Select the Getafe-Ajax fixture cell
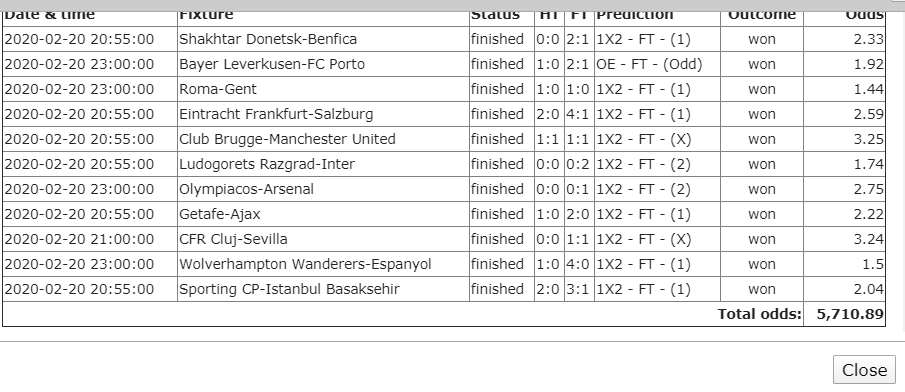Screen dimensions: 905x392 click(x=323, y=214)
